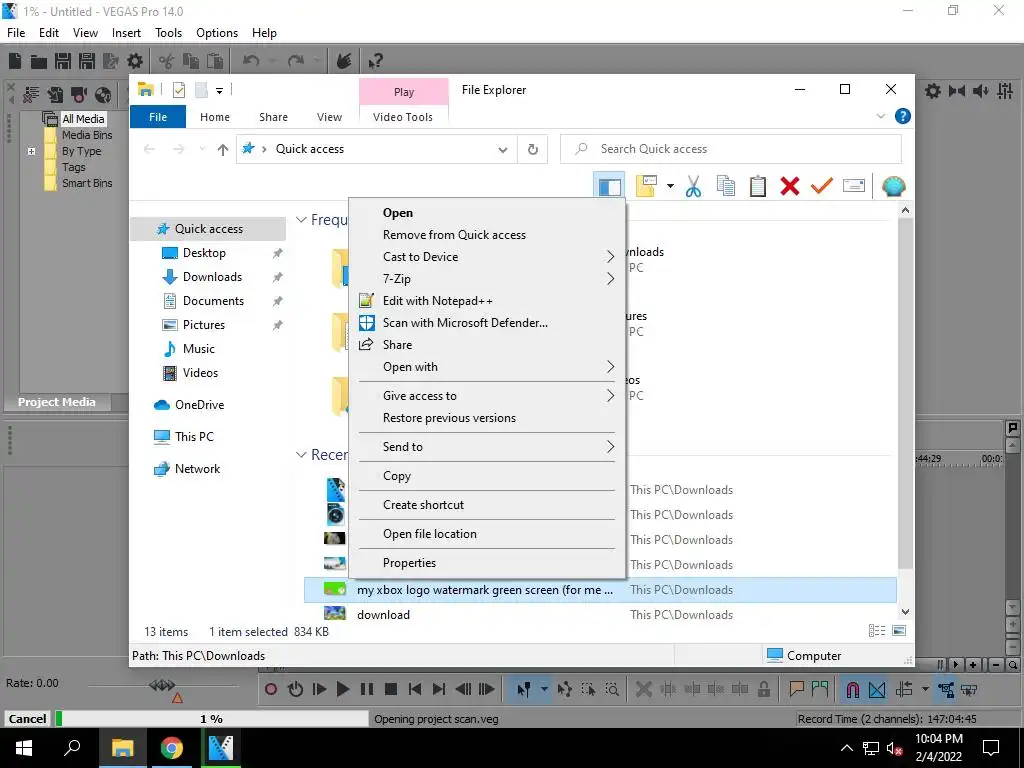Cancel the project loading

tap(27, 719)
